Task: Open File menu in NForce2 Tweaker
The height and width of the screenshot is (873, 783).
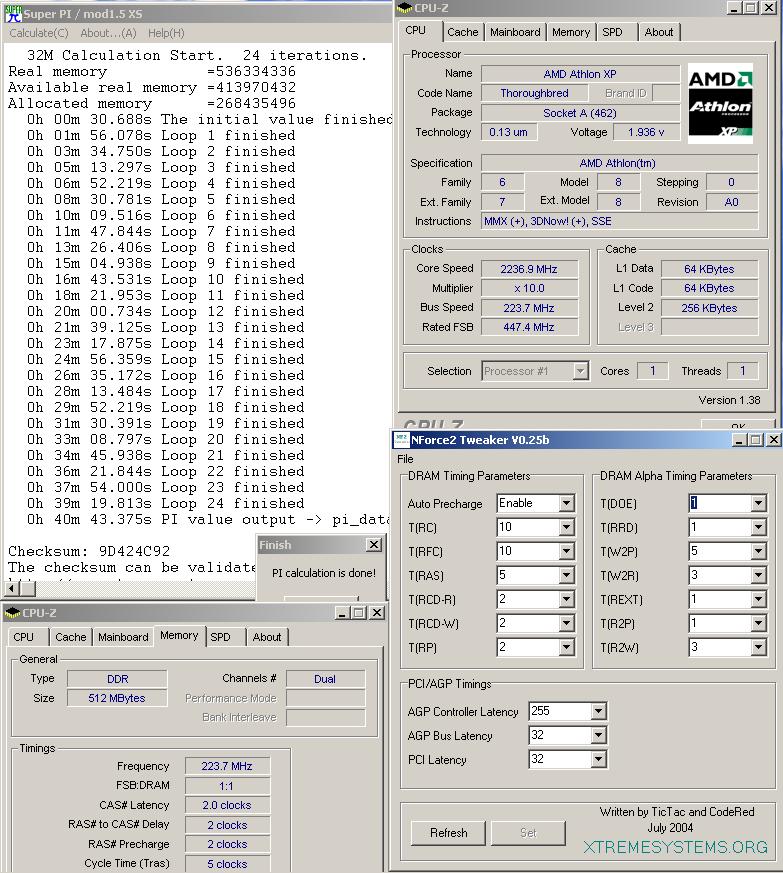Action: point(405,459)
